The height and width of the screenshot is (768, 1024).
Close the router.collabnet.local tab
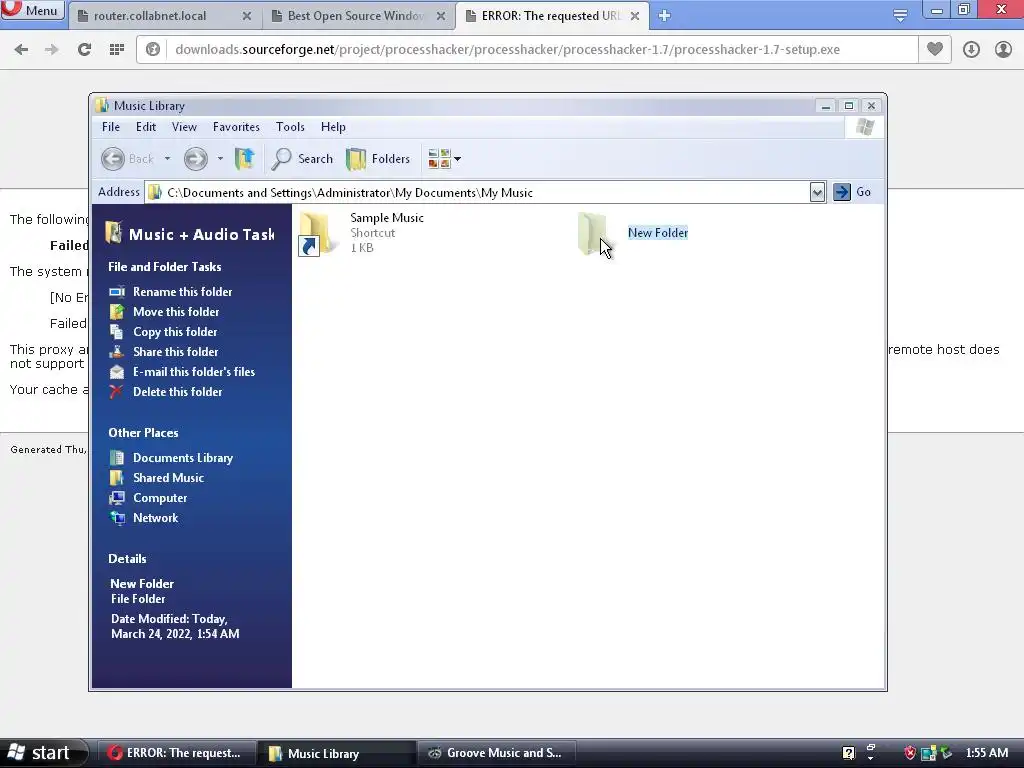247,16
